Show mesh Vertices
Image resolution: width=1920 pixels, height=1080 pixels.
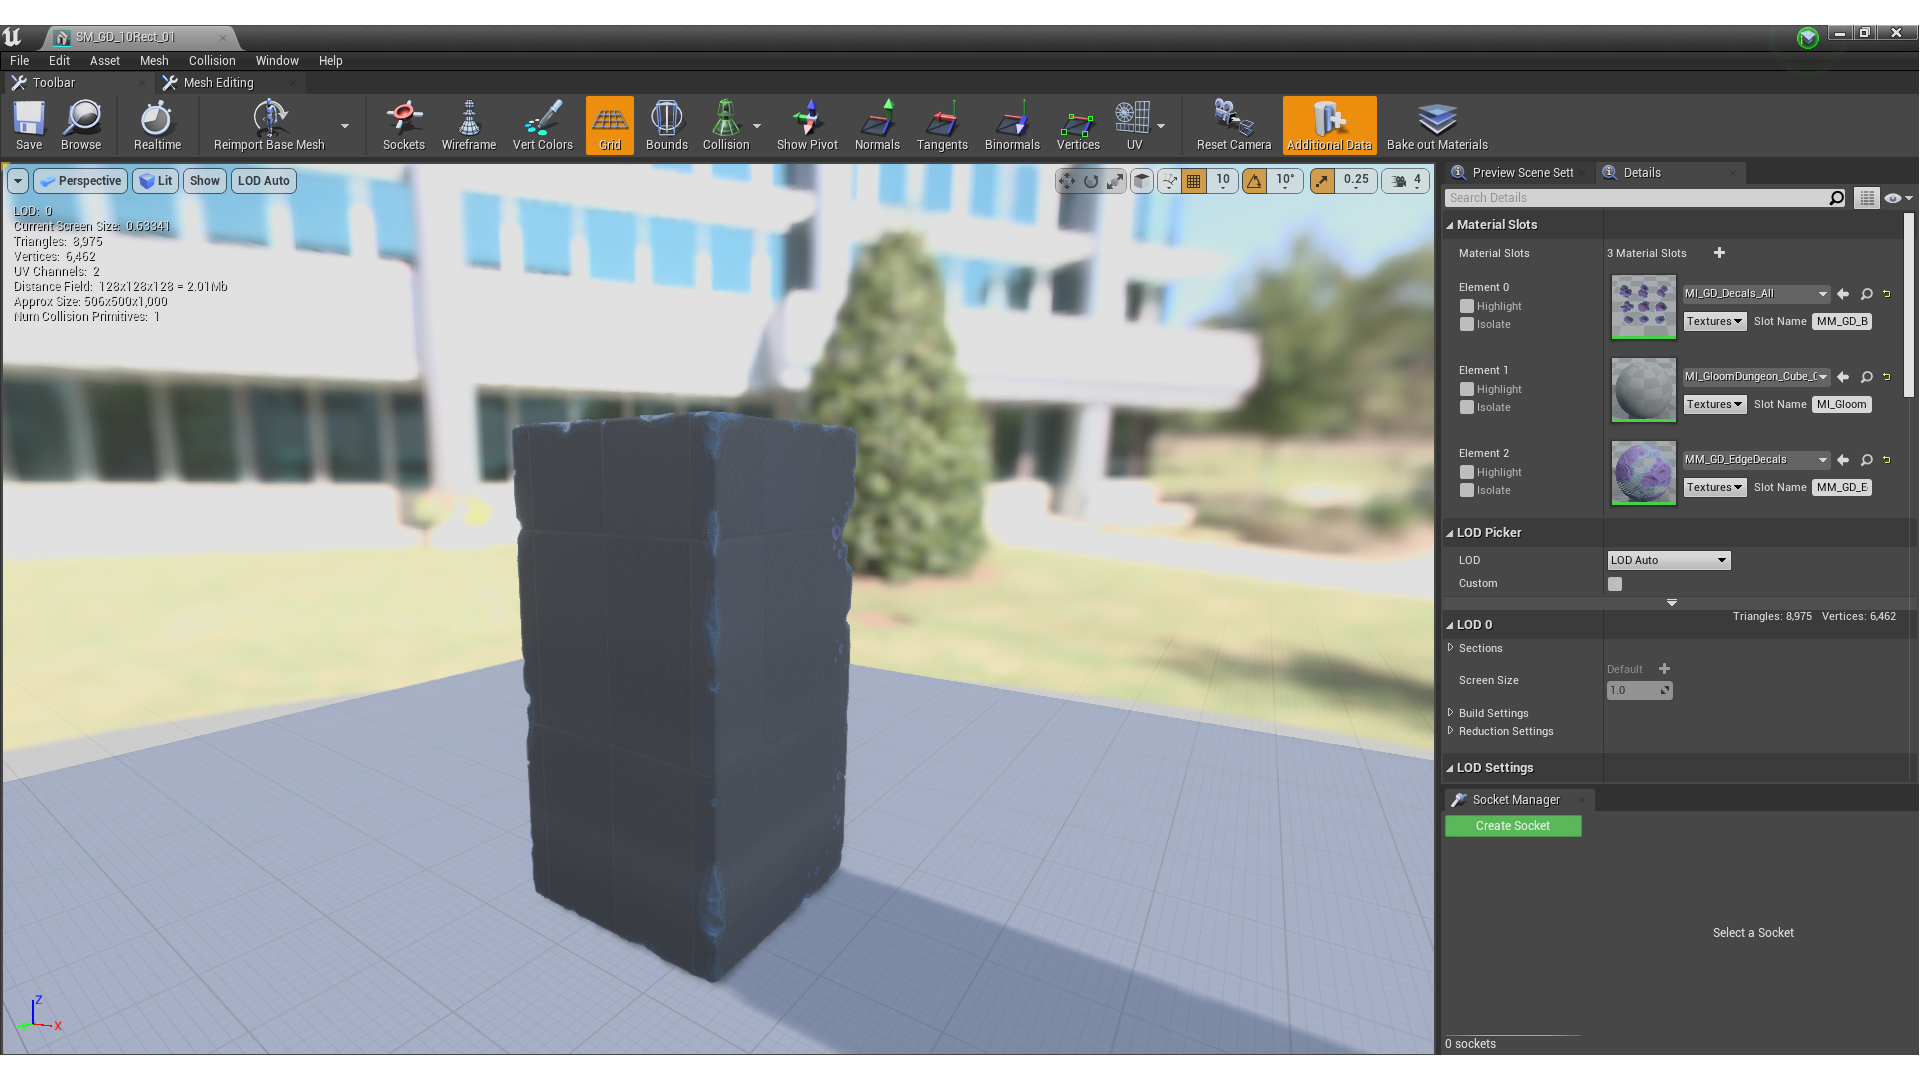click(x=1078, y=125)
